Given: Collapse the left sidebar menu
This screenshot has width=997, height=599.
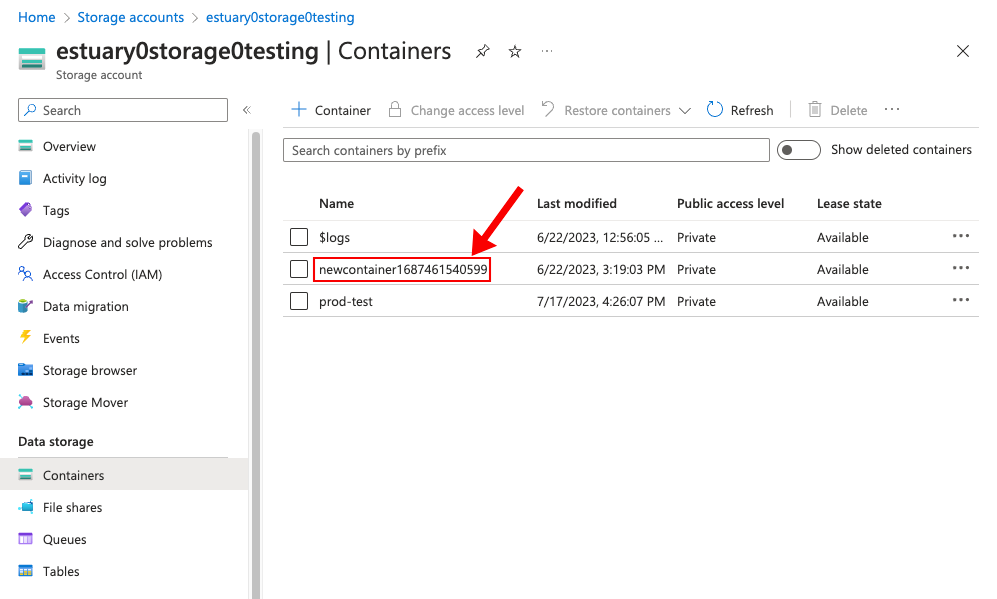Looking at the screenshot, I should (247, 110).
